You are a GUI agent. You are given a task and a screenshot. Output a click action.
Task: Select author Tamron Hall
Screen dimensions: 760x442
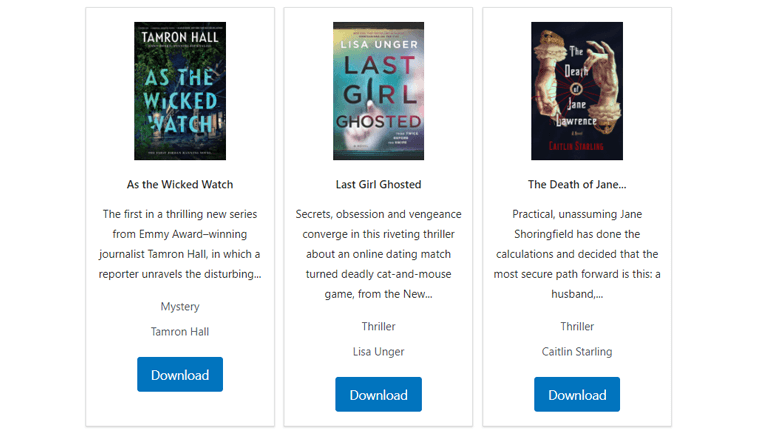pyautogui.click(x=180, y=332)
